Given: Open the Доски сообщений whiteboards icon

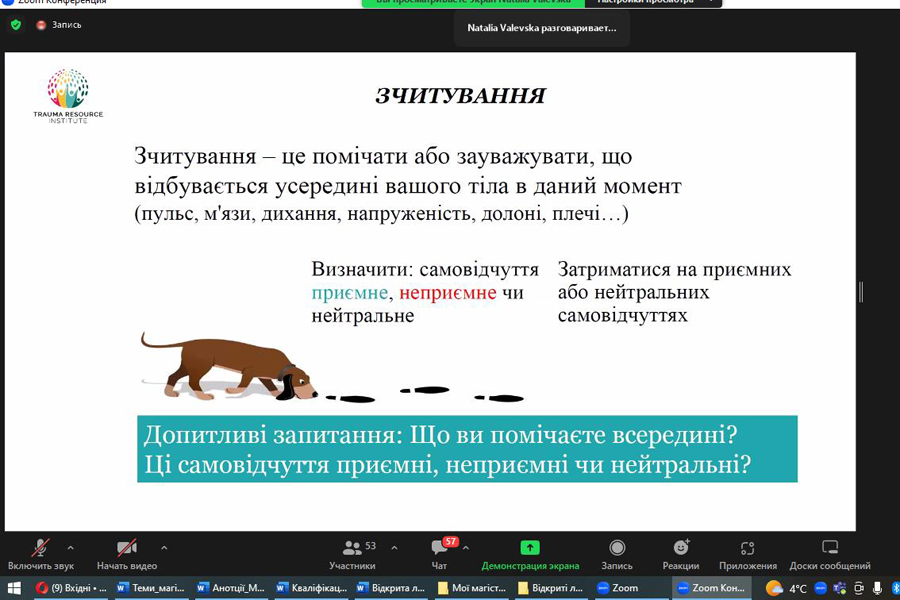Looking at the screenshot, I should (830, 547).
